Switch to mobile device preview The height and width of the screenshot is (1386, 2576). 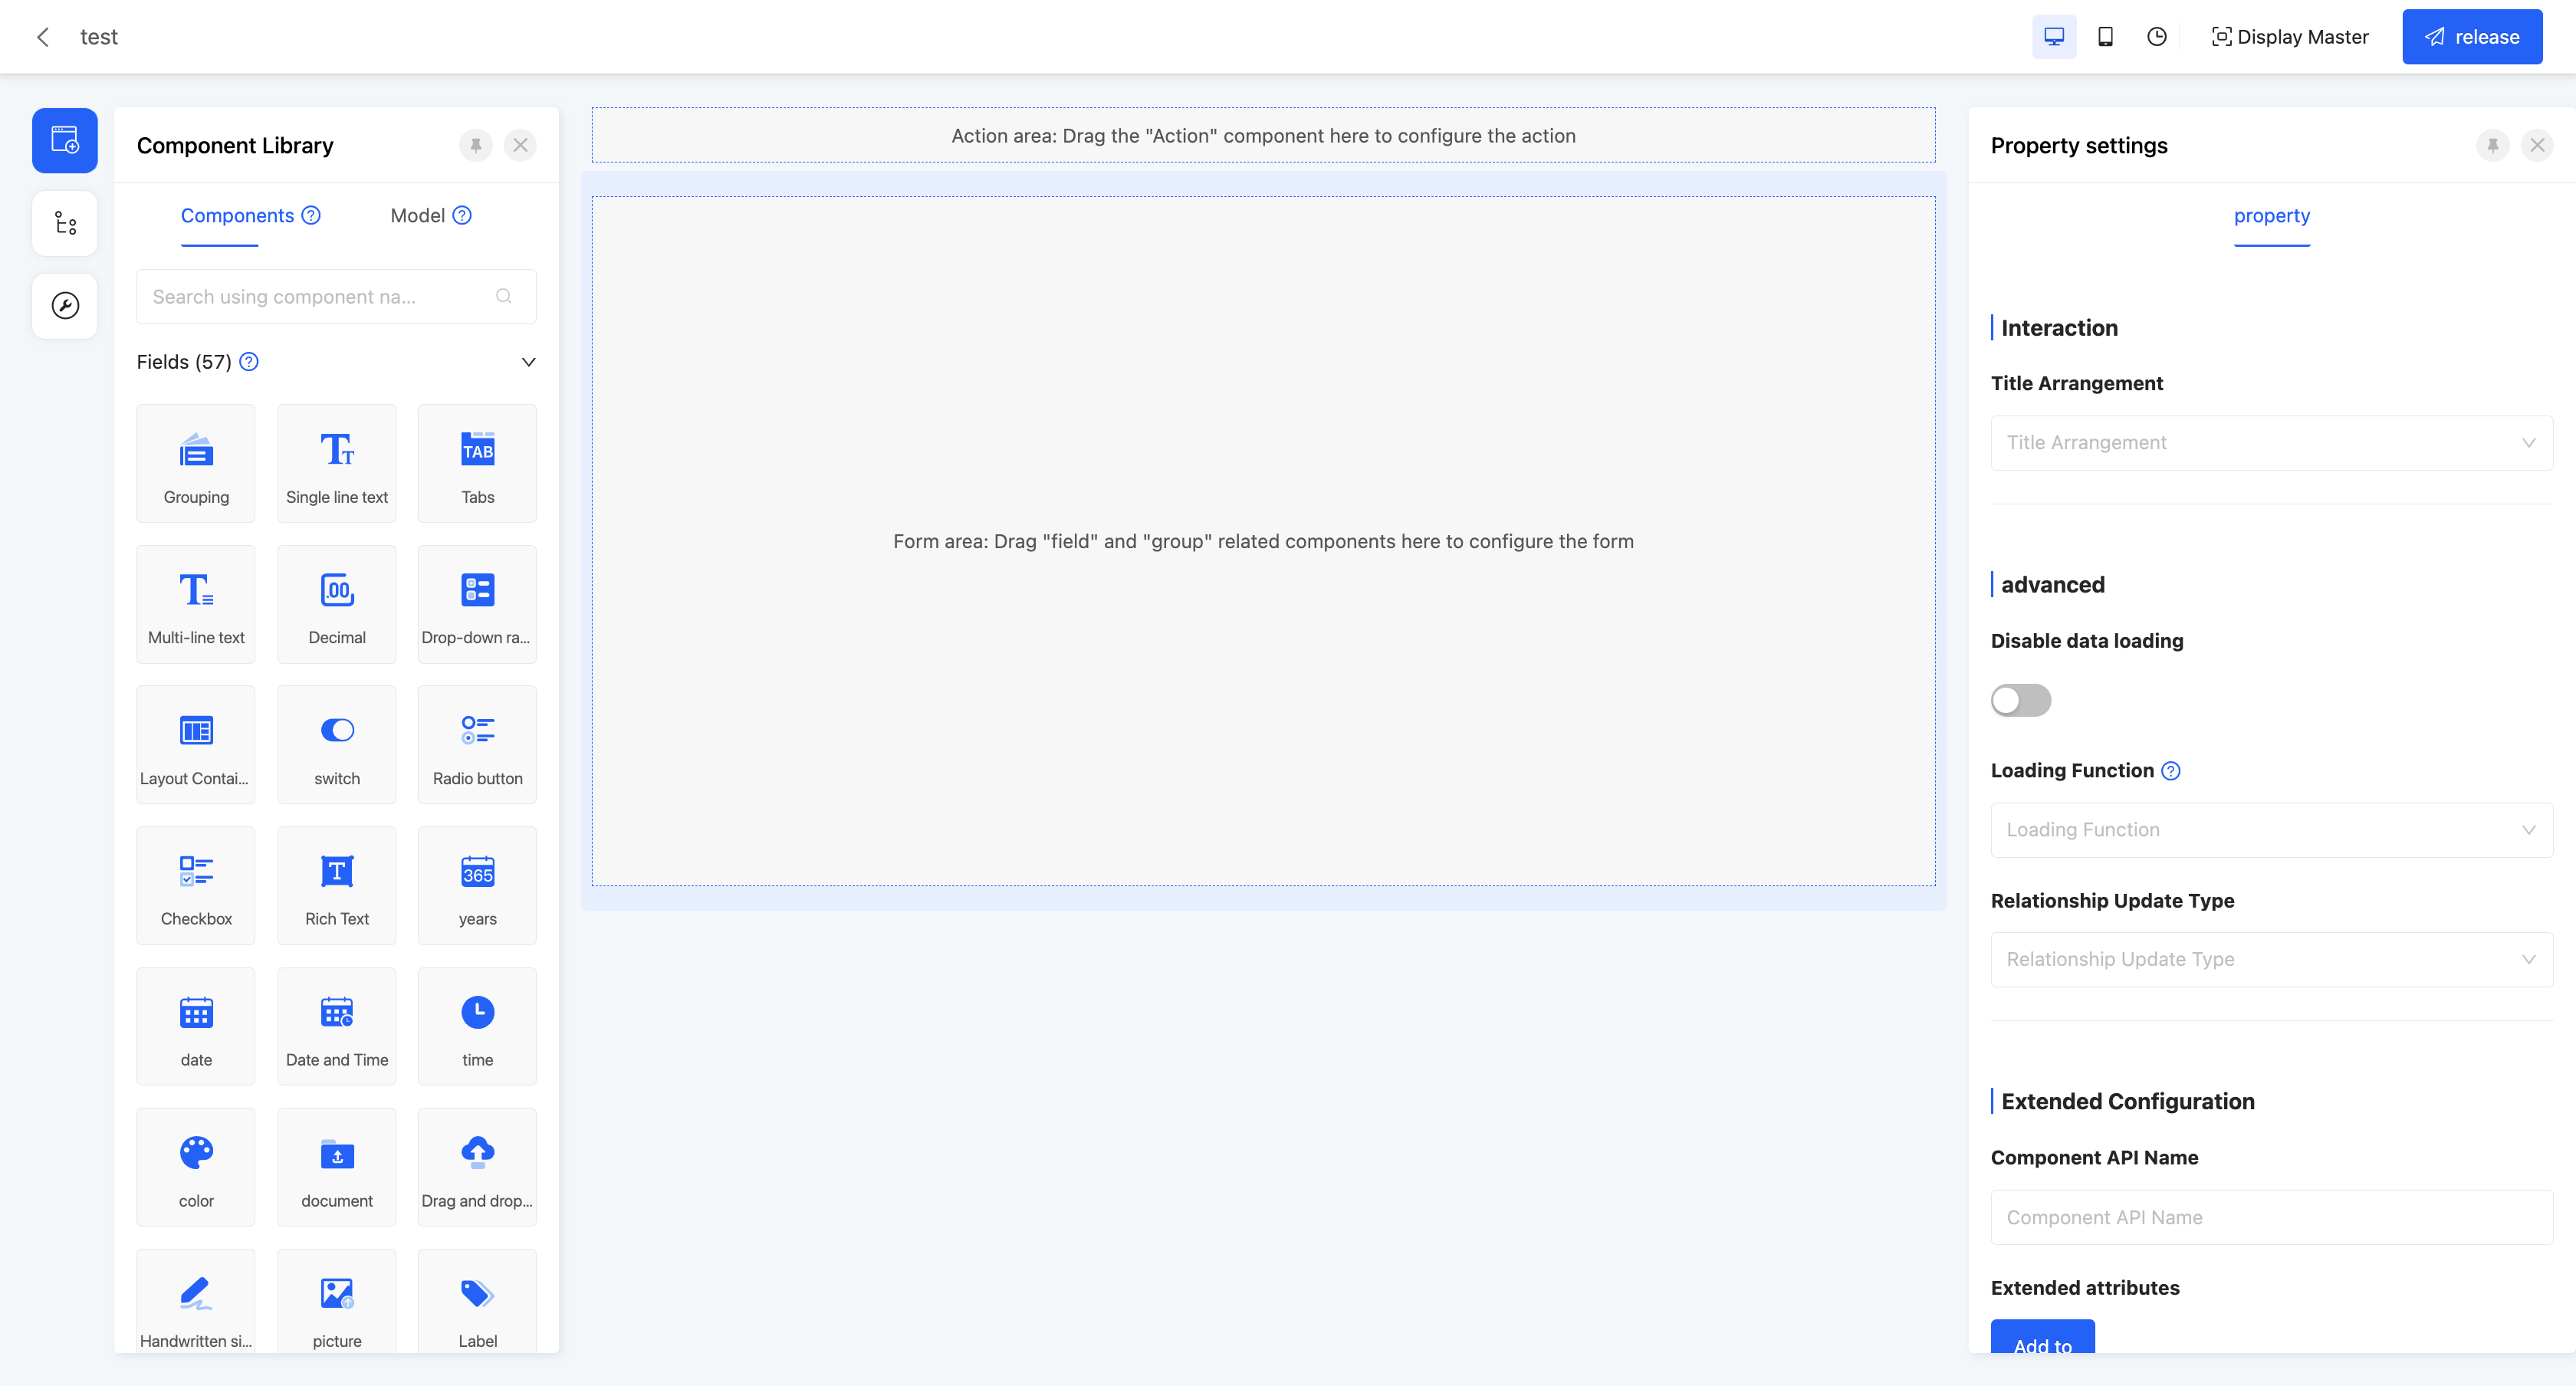click(x=2104, y=37)
